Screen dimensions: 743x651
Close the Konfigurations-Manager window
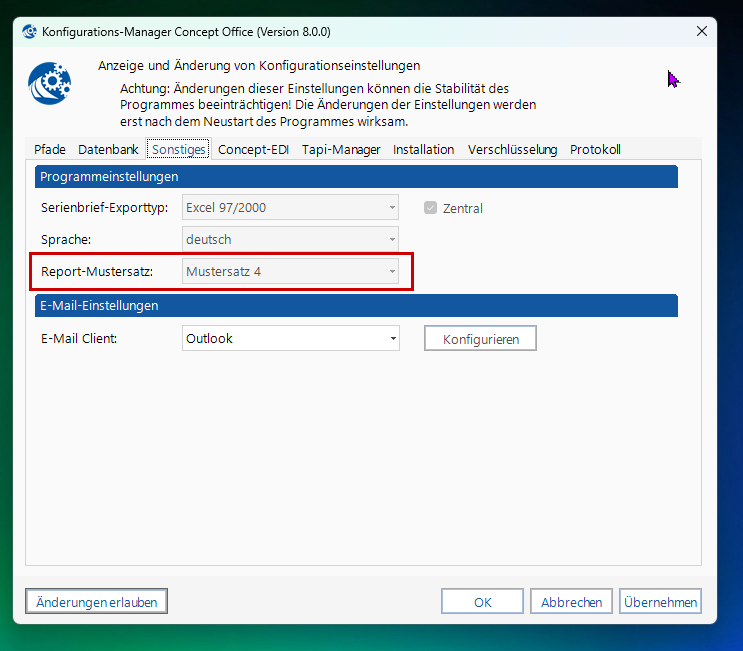pos(702,31)
